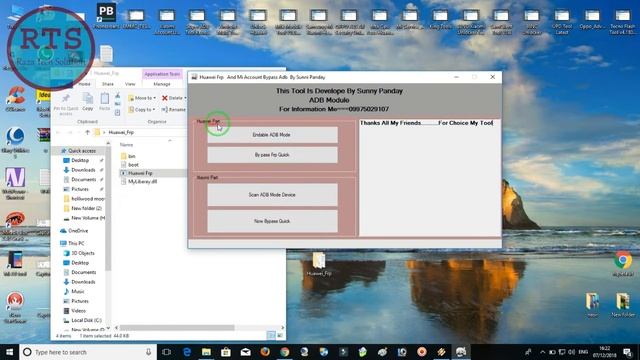The image size is (640, 360).
Task: Show hidden system tray icons
Action: tap(542, 352)
